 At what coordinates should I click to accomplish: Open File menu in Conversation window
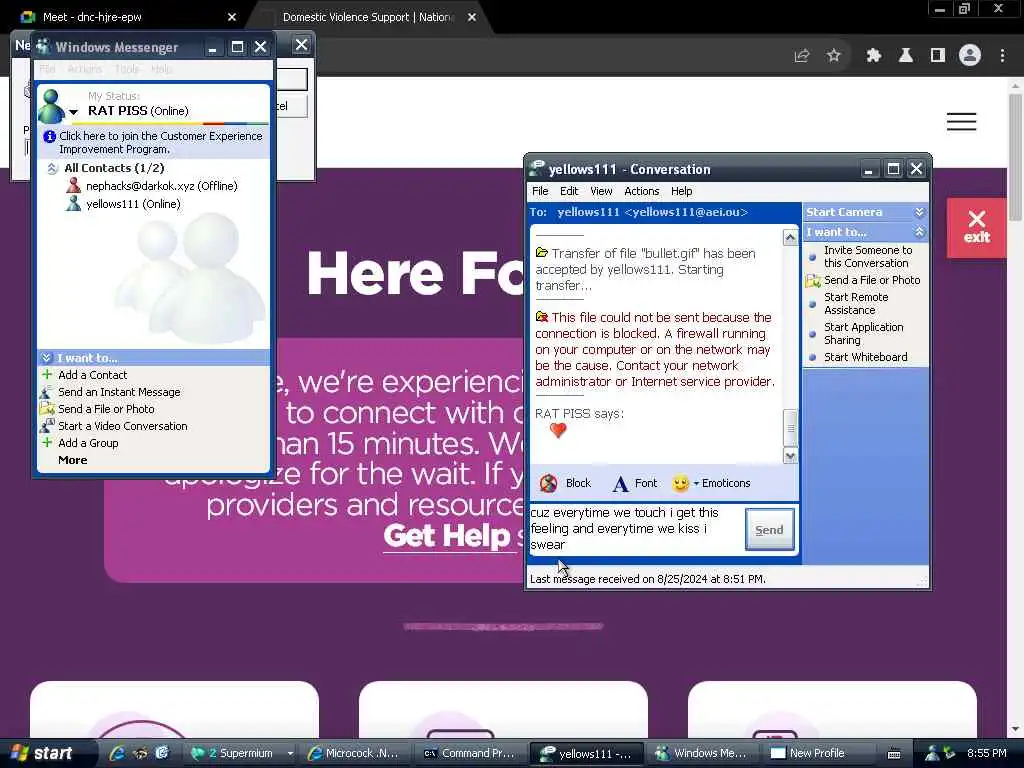[540, 191]
